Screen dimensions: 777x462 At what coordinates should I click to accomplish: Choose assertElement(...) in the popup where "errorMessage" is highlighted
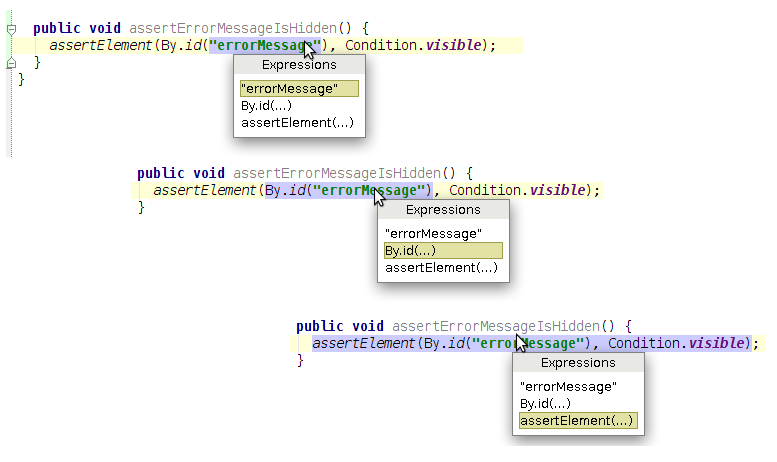[297, 122]
